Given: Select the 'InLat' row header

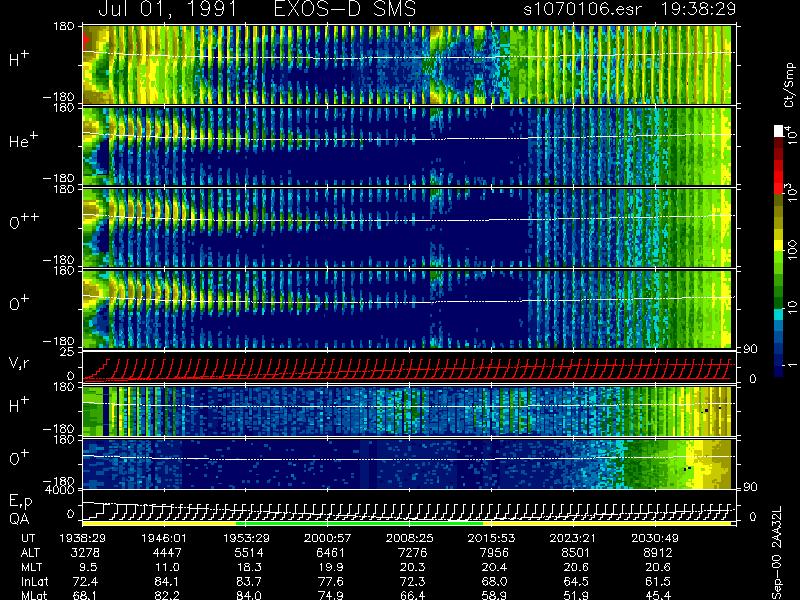Looking at the screenshot, I should click(34, 581).
